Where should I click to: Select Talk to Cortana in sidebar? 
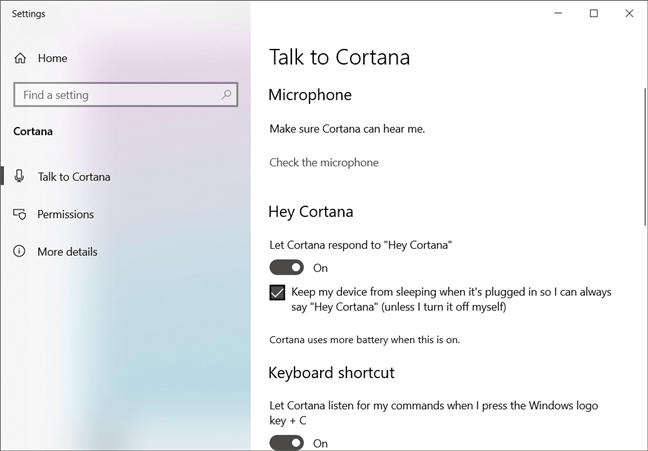coord(74,177)
